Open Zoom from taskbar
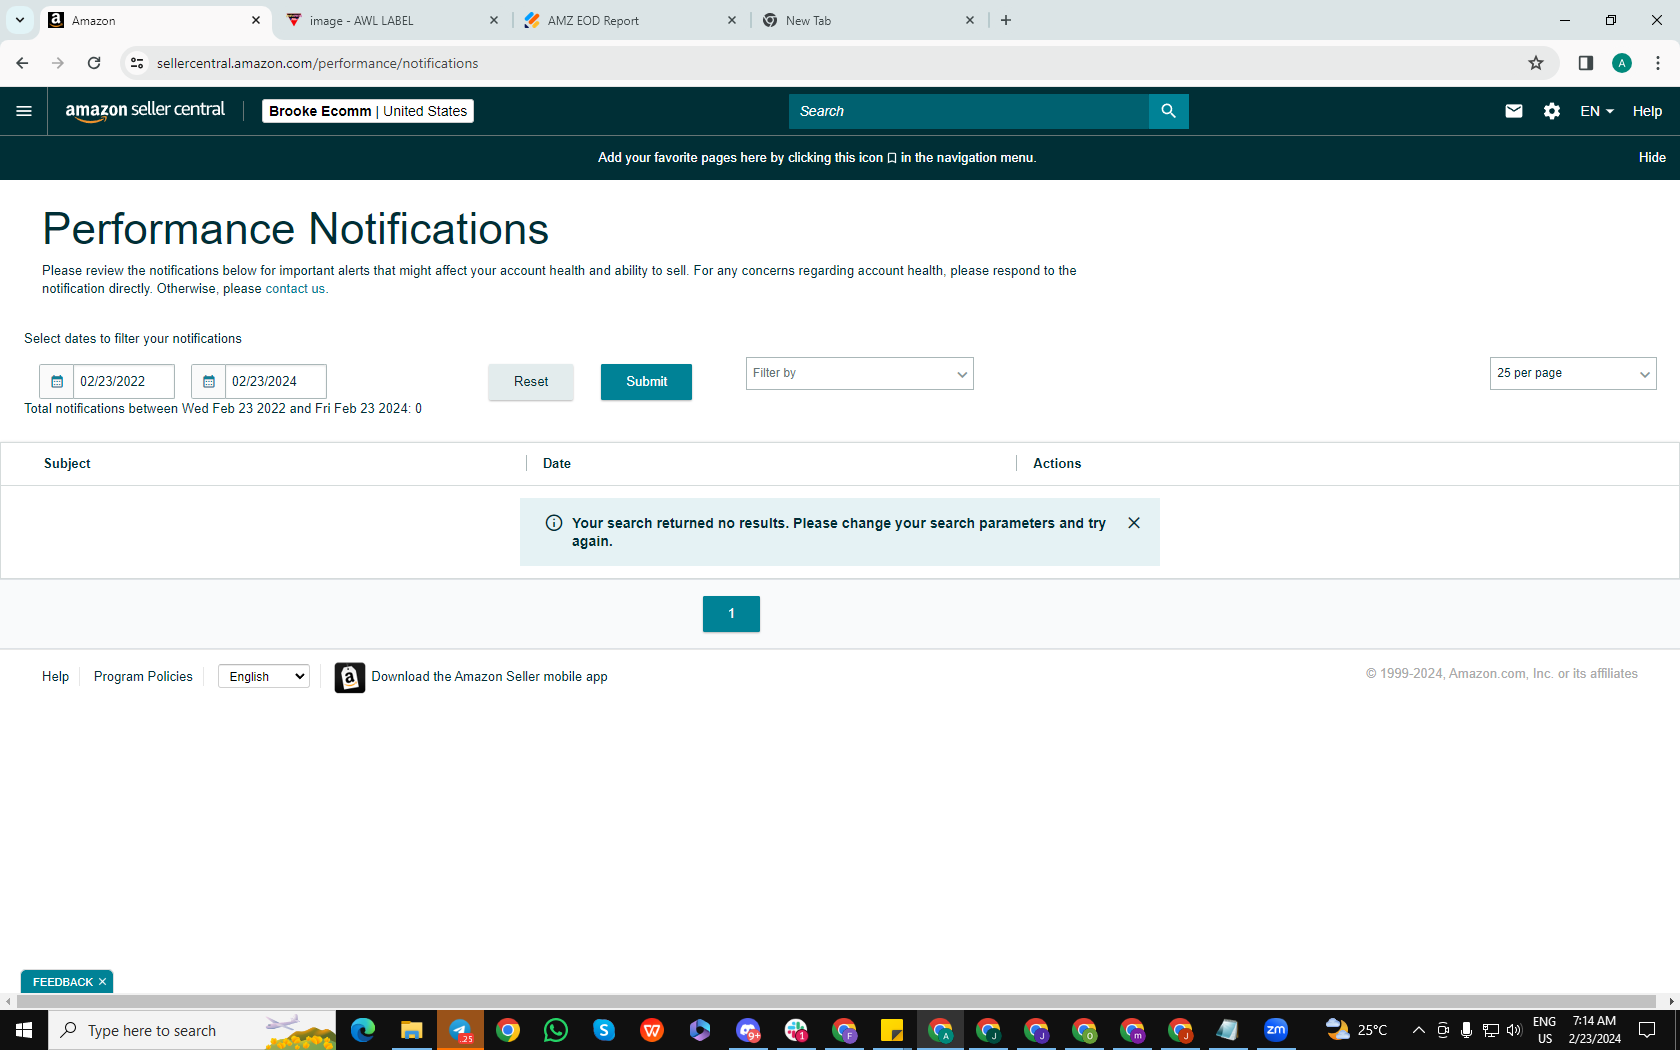Viewport: 1680px width, 1050px height. coord(1276,1030)
